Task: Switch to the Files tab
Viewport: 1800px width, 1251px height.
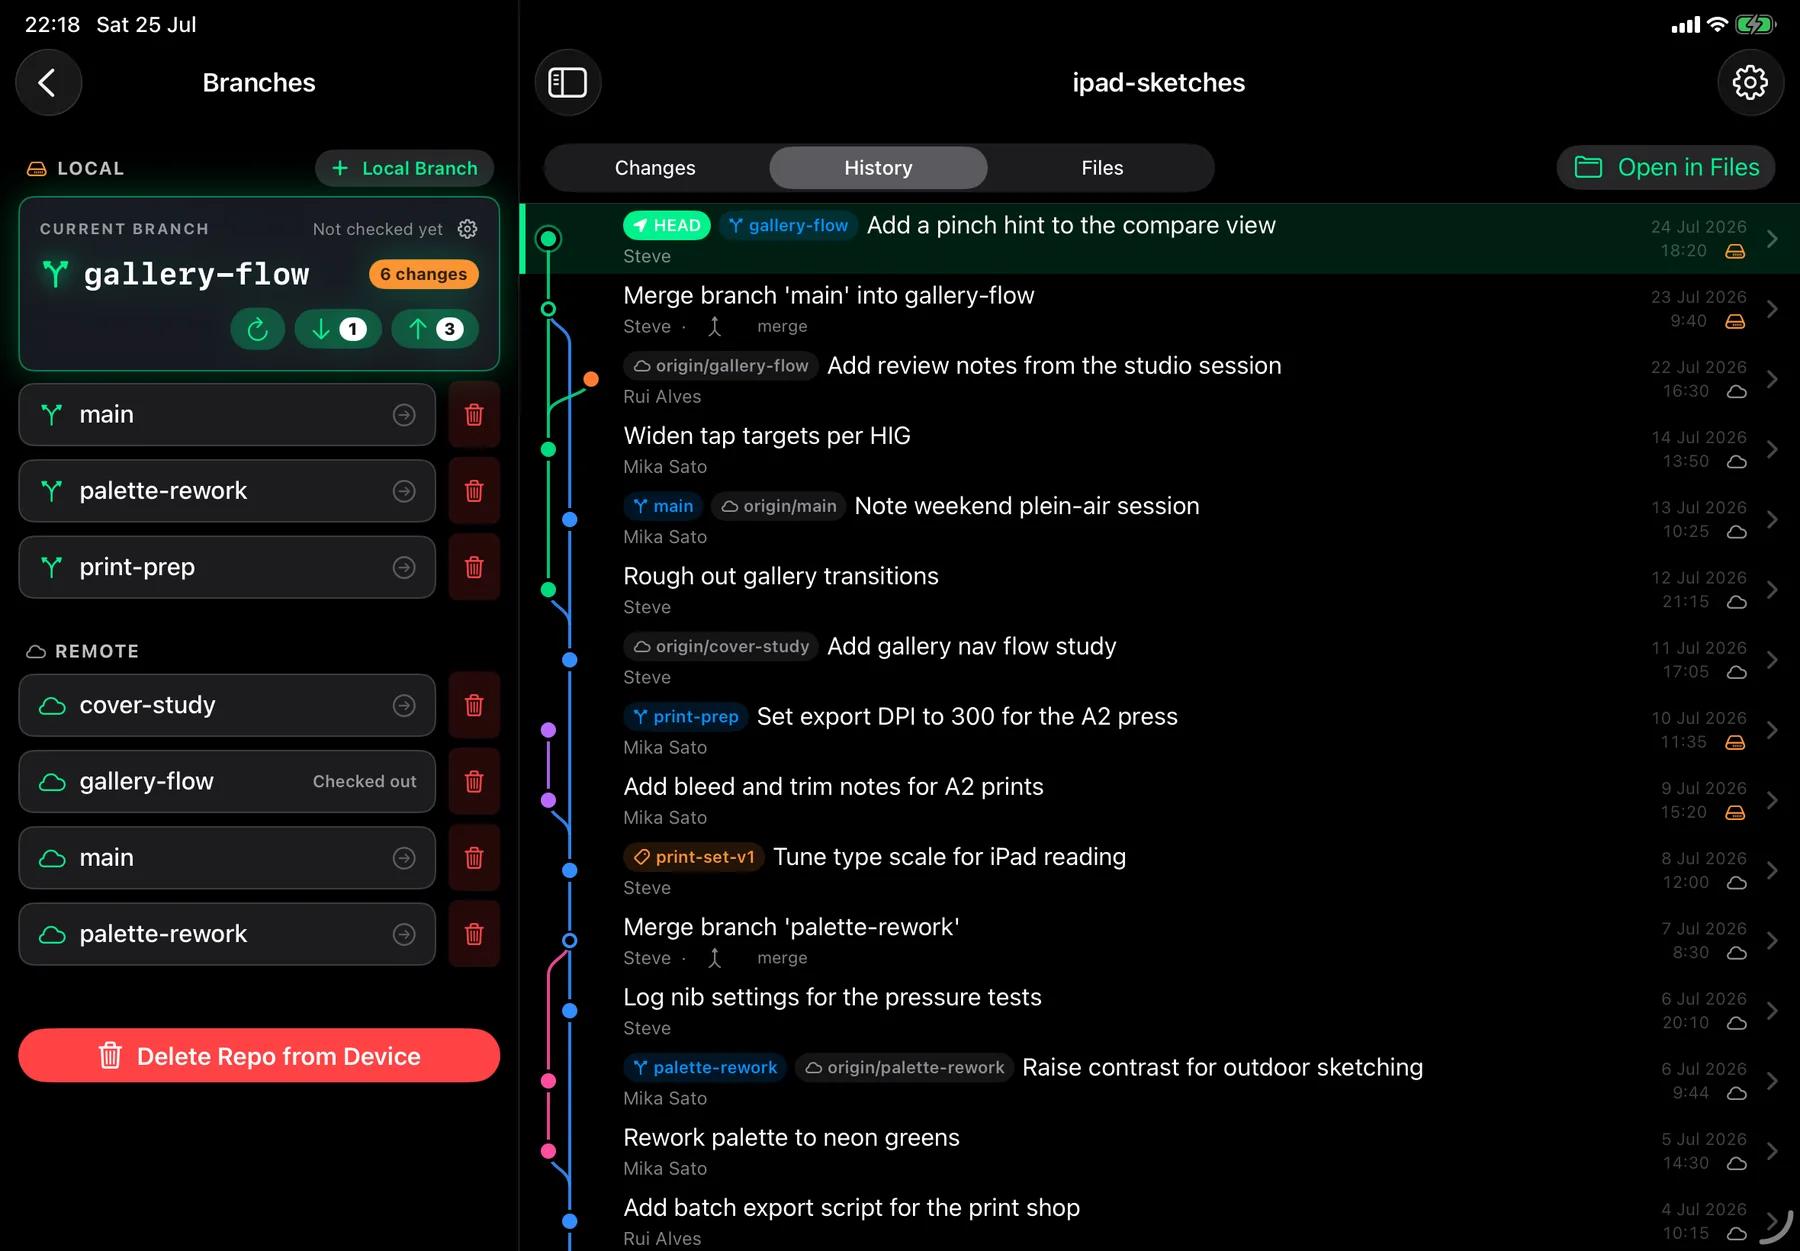Action: tap(1102, 168)
